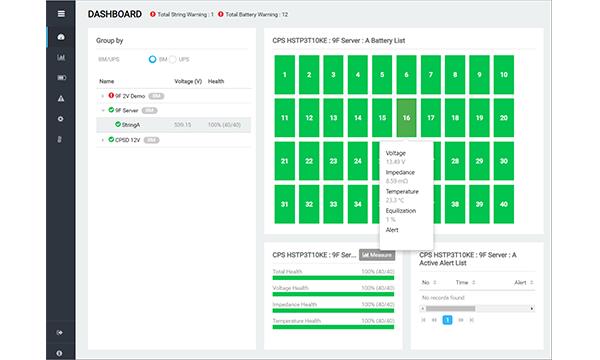Click the green check status icon of StringA
Image resolution: width=600 pixels, height=360 pixels.
[118, 124]
